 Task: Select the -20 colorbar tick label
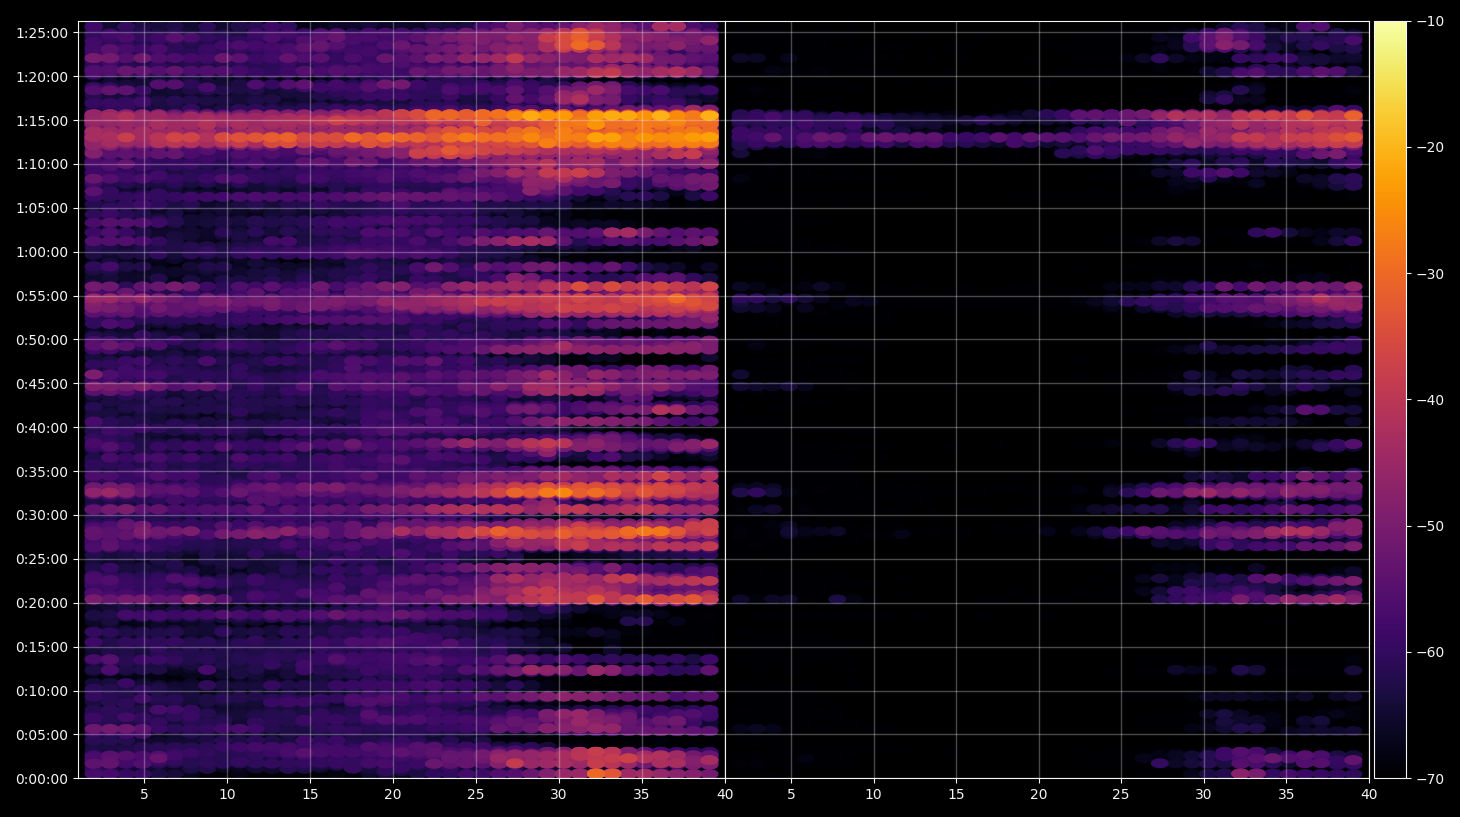click(1430, 148)
